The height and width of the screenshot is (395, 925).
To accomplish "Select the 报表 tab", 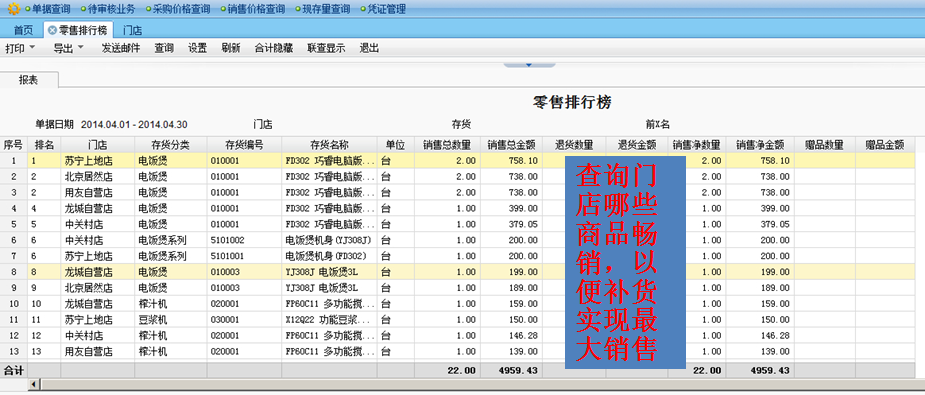I will tap(28, 80).
